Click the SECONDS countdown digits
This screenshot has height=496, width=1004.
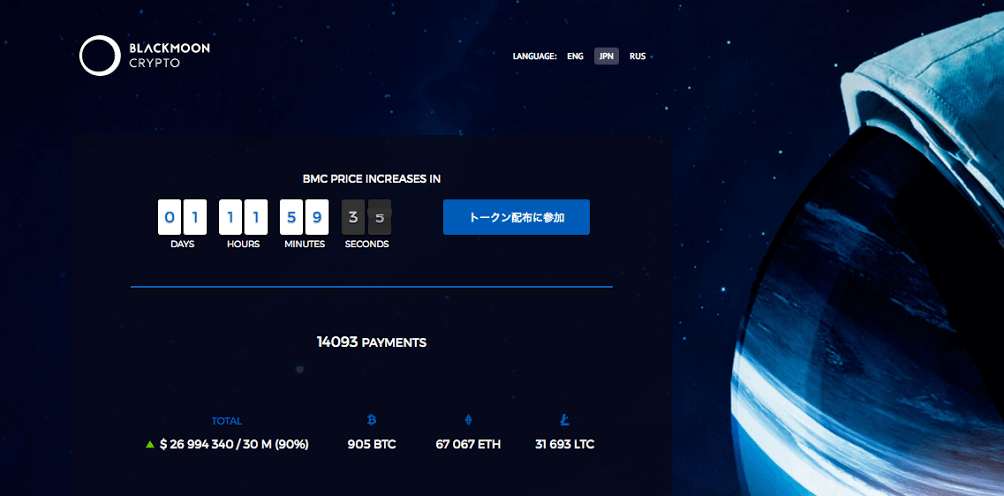(x=366, y=217)
